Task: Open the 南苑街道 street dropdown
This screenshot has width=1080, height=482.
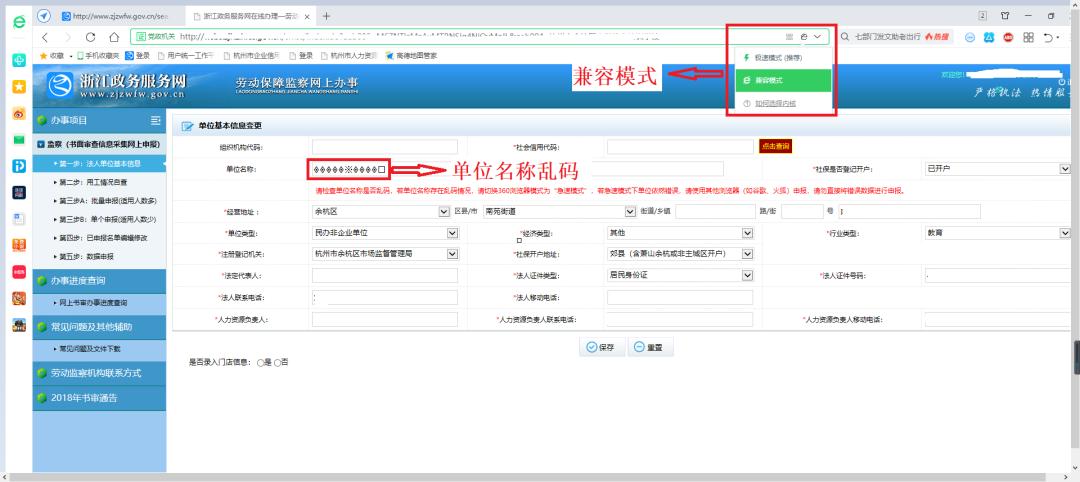Action: (559, 212)
